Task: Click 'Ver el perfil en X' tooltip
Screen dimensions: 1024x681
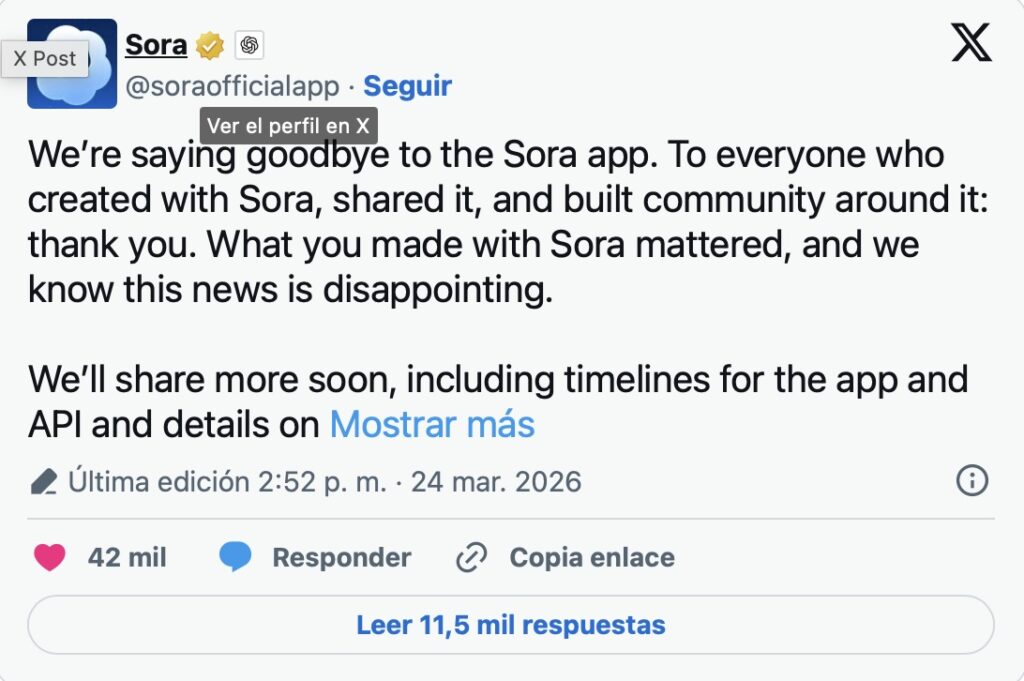Action: pos(287,125)
